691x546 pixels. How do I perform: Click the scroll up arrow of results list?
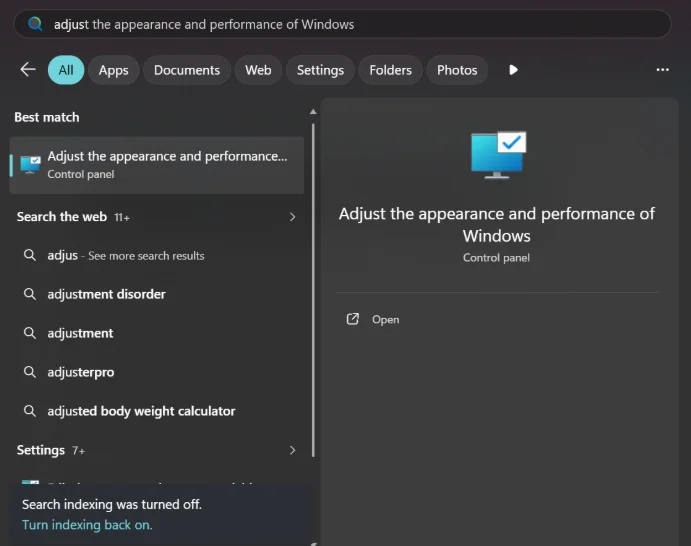pyautogui.click(x=313, y=111)
